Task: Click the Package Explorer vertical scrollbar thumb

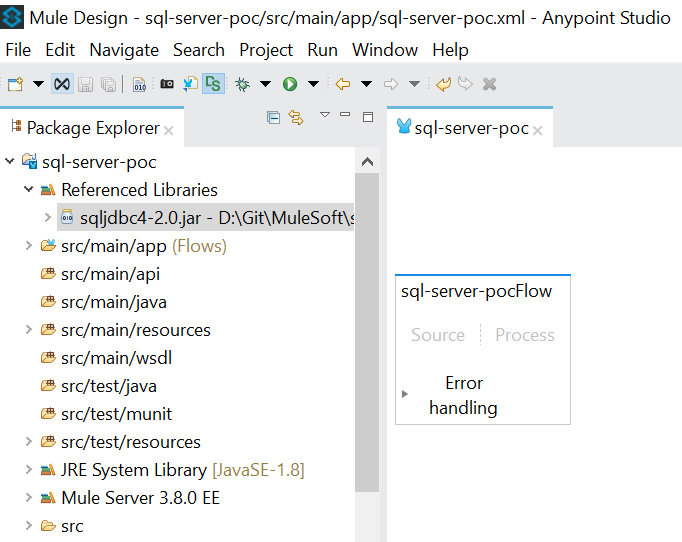Action: 368,333
